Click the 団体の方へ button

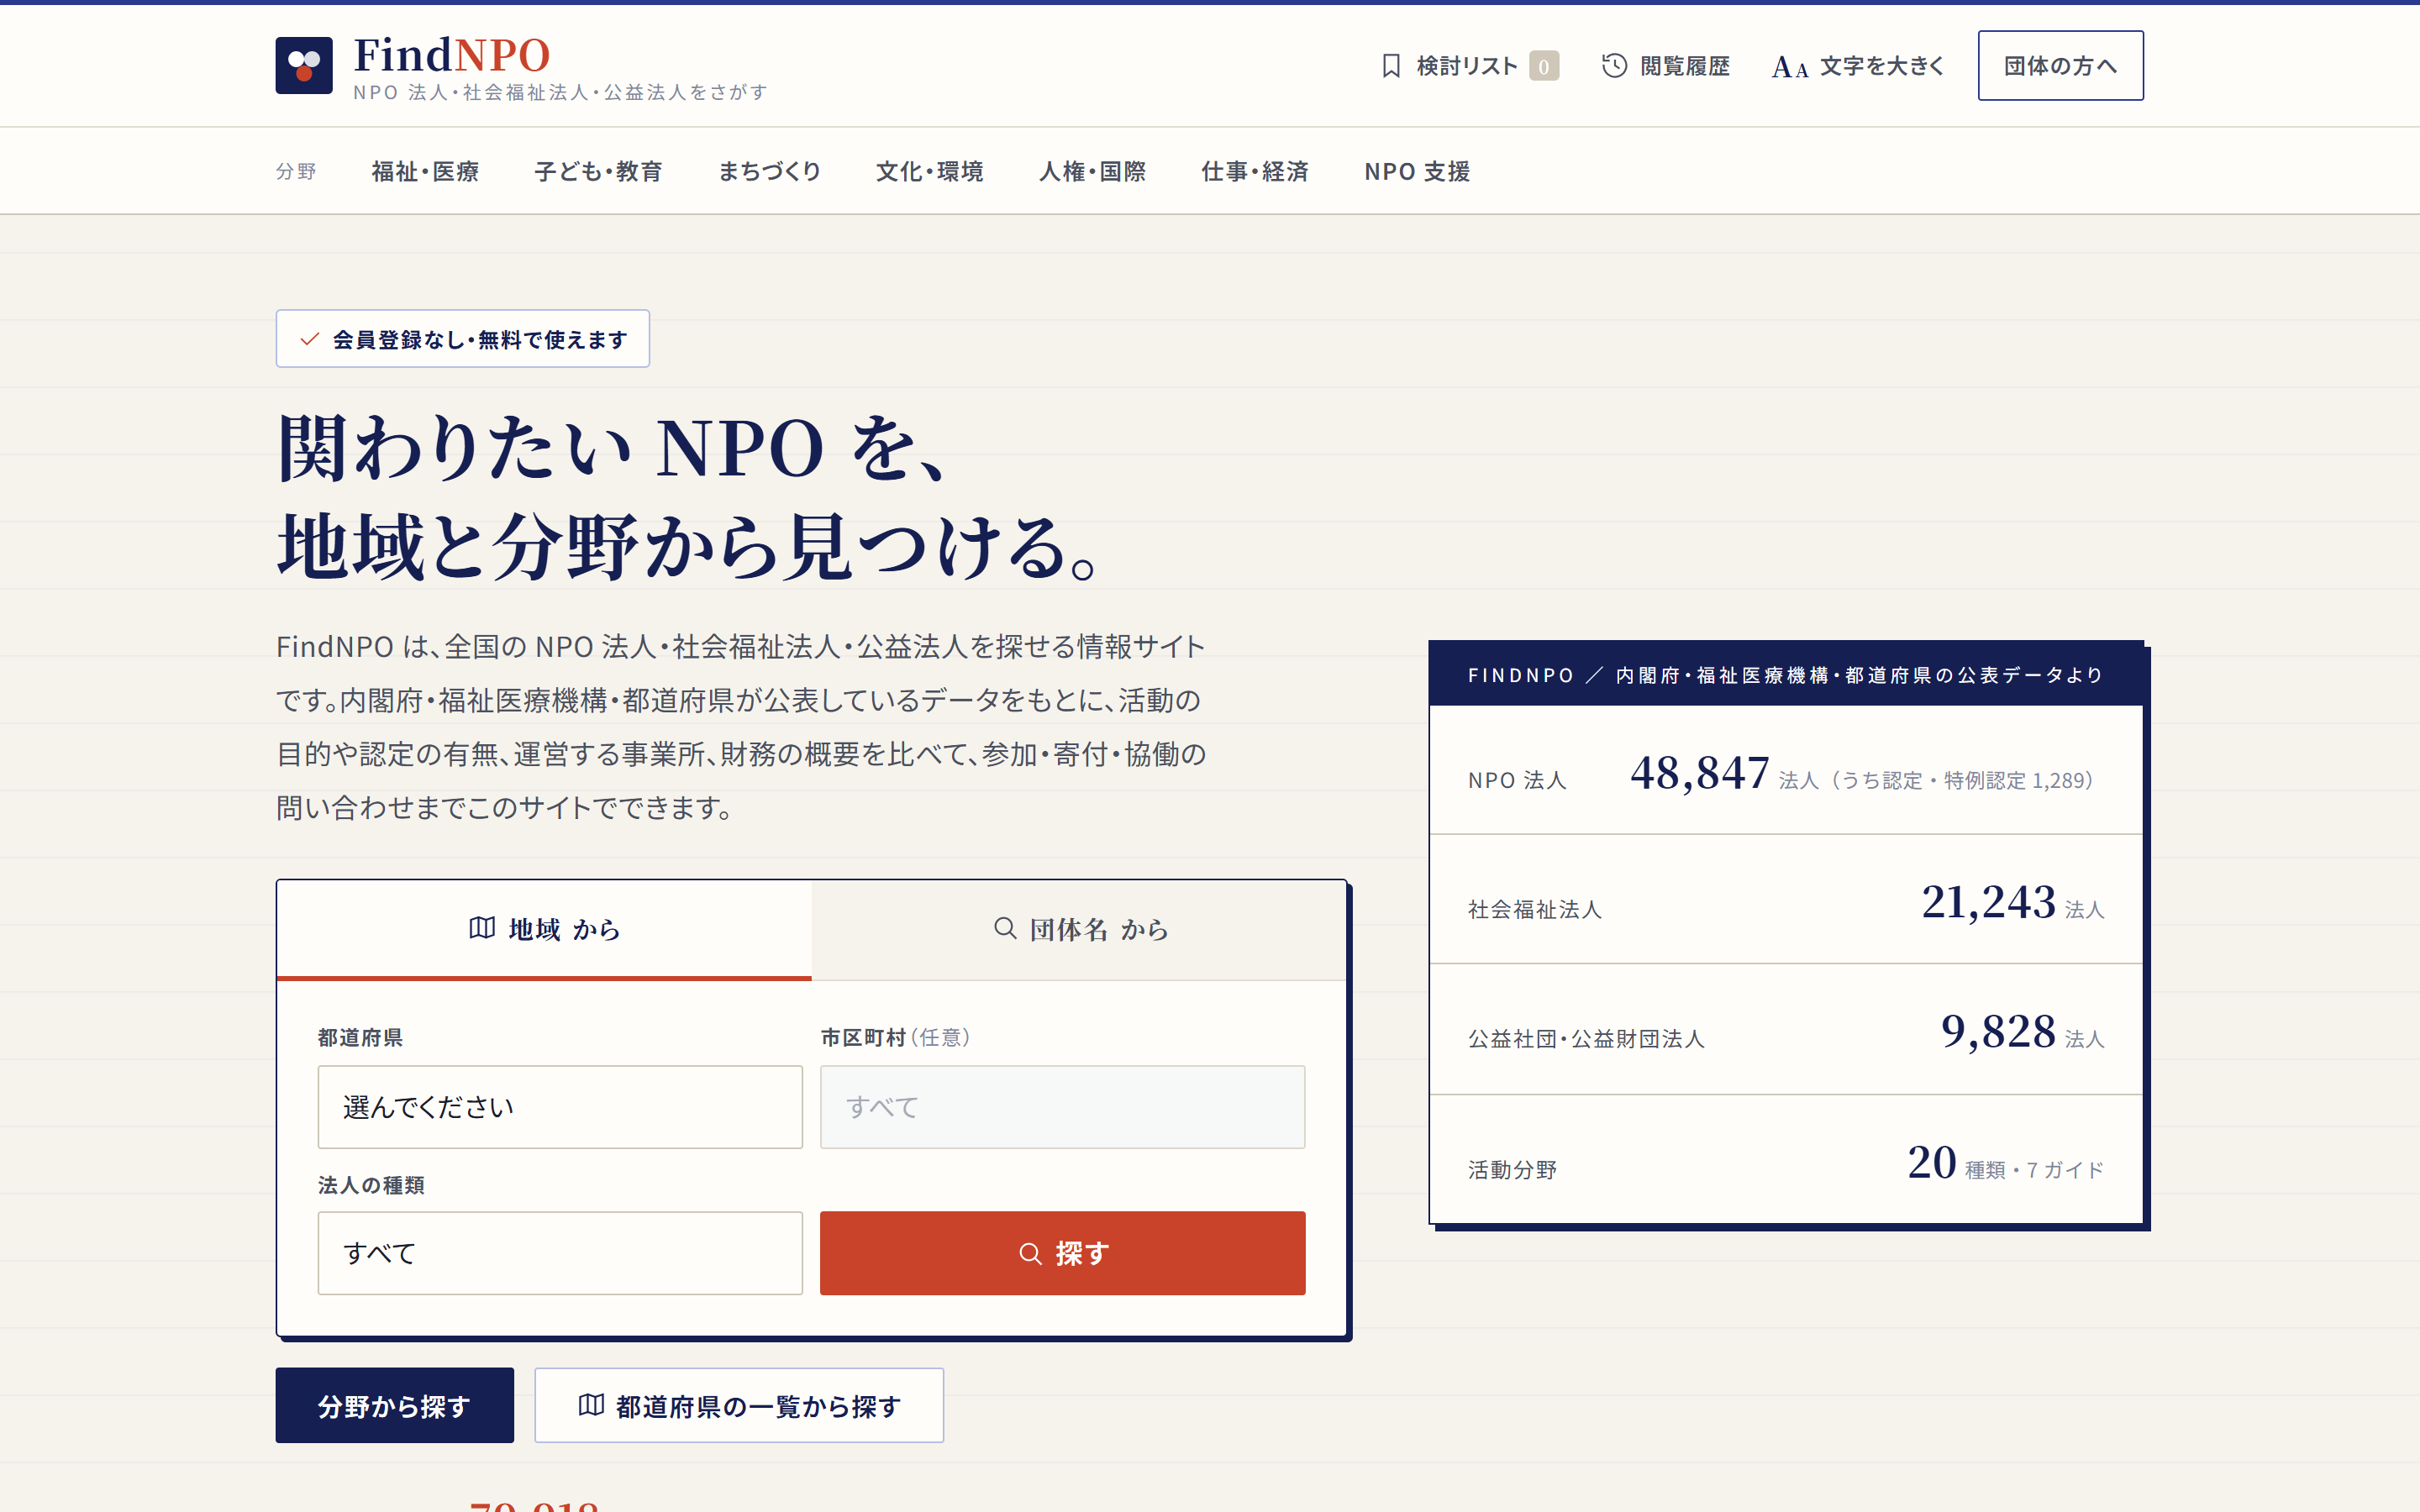2060,66
